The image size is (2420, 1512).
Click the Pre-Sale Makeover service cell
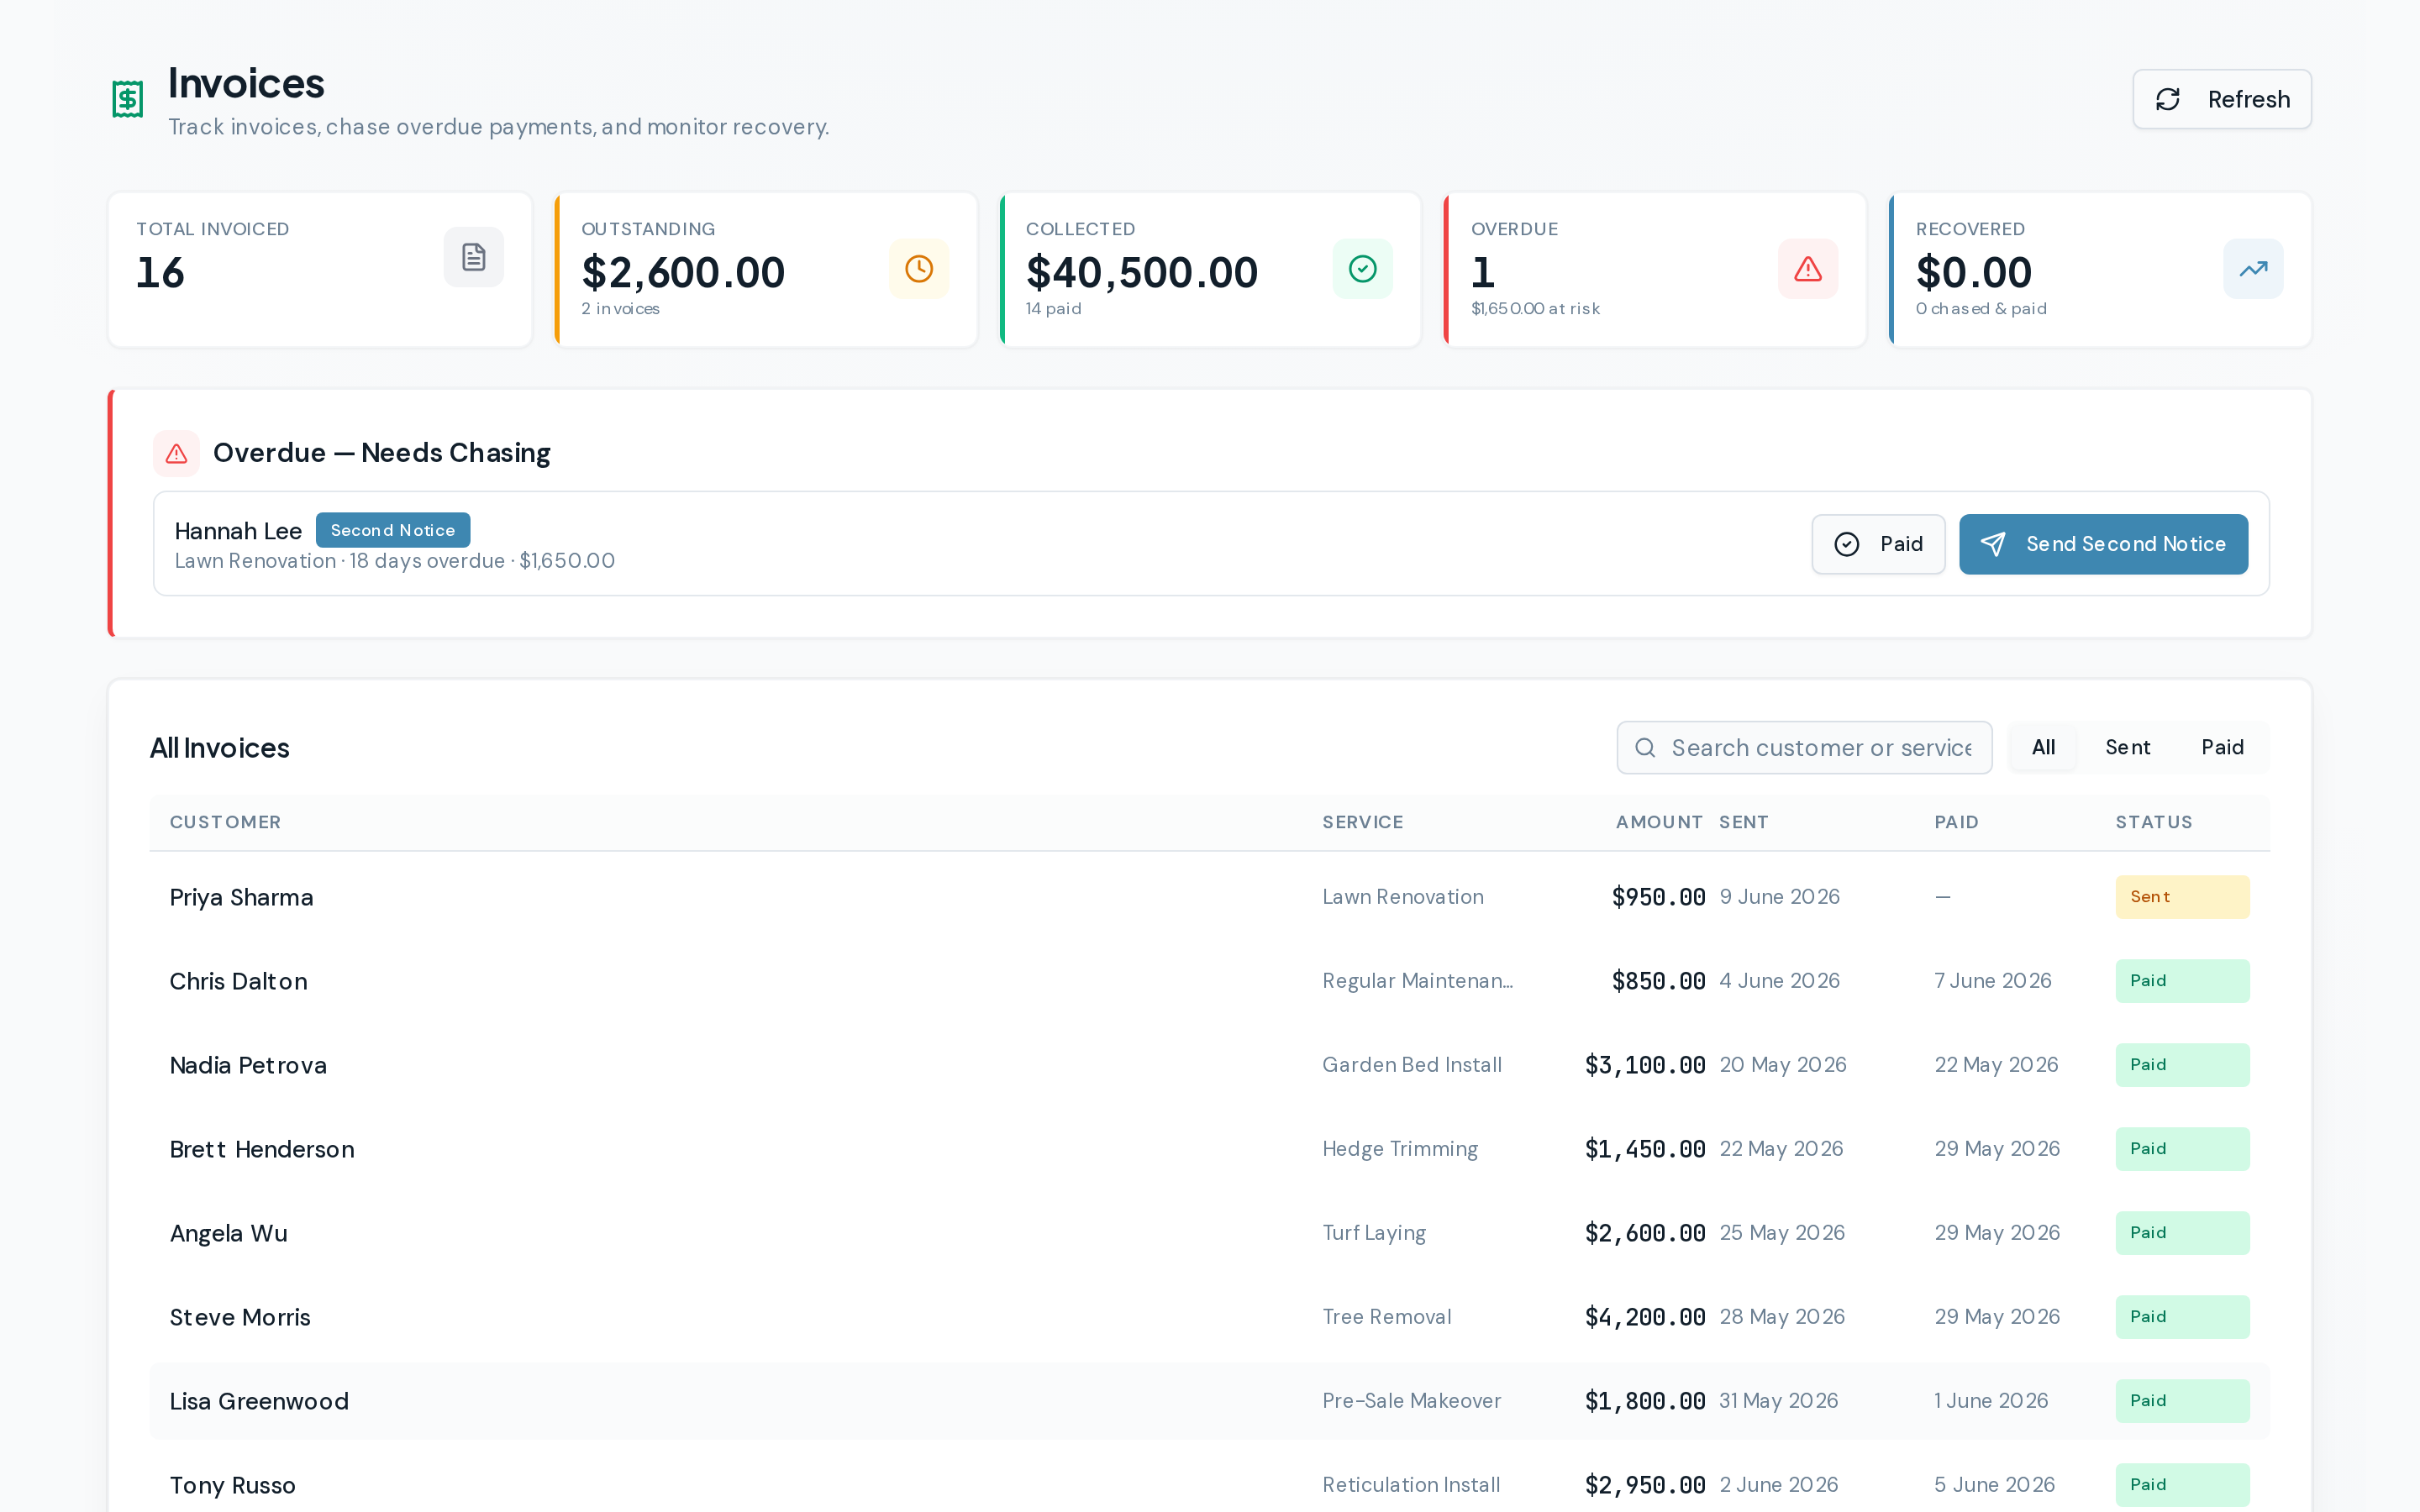(x=1411, y=1401)
